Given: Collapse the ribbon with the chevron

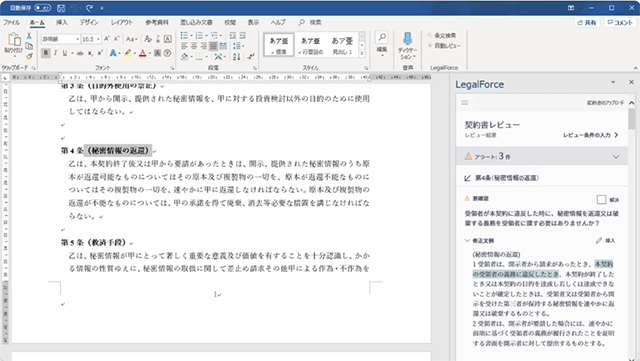Looking at the screenshot, I should pos(635,68).
